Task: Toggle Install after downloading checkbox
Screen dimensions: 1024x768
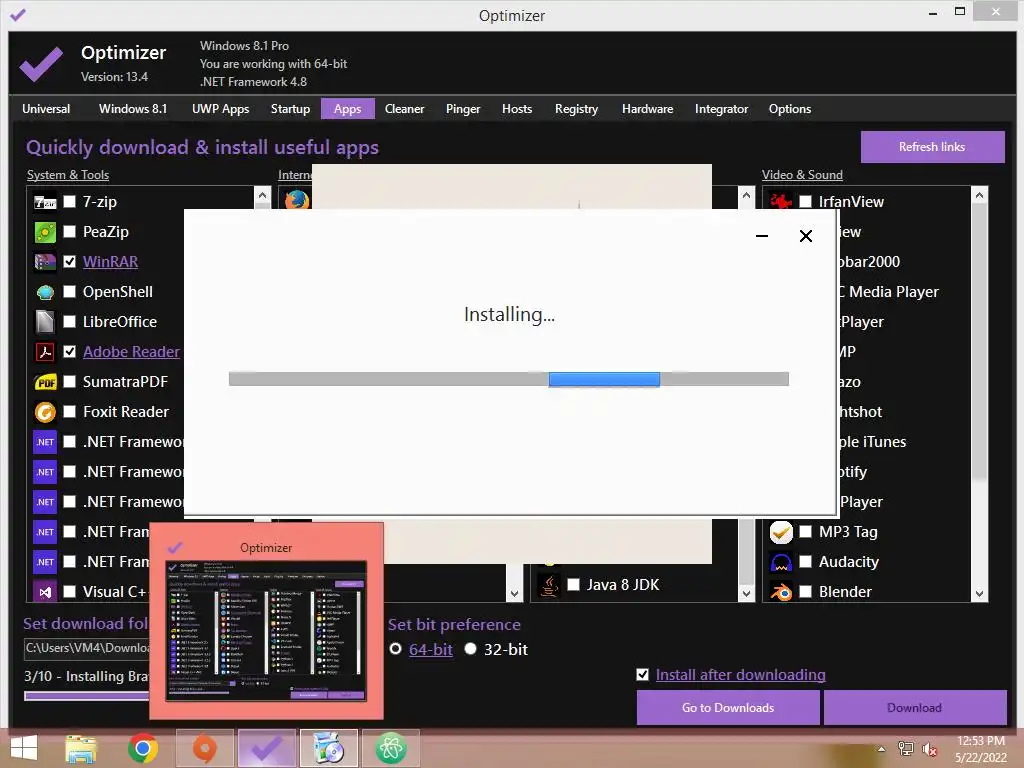Action: pyautogui.click(x=643, y=675)
